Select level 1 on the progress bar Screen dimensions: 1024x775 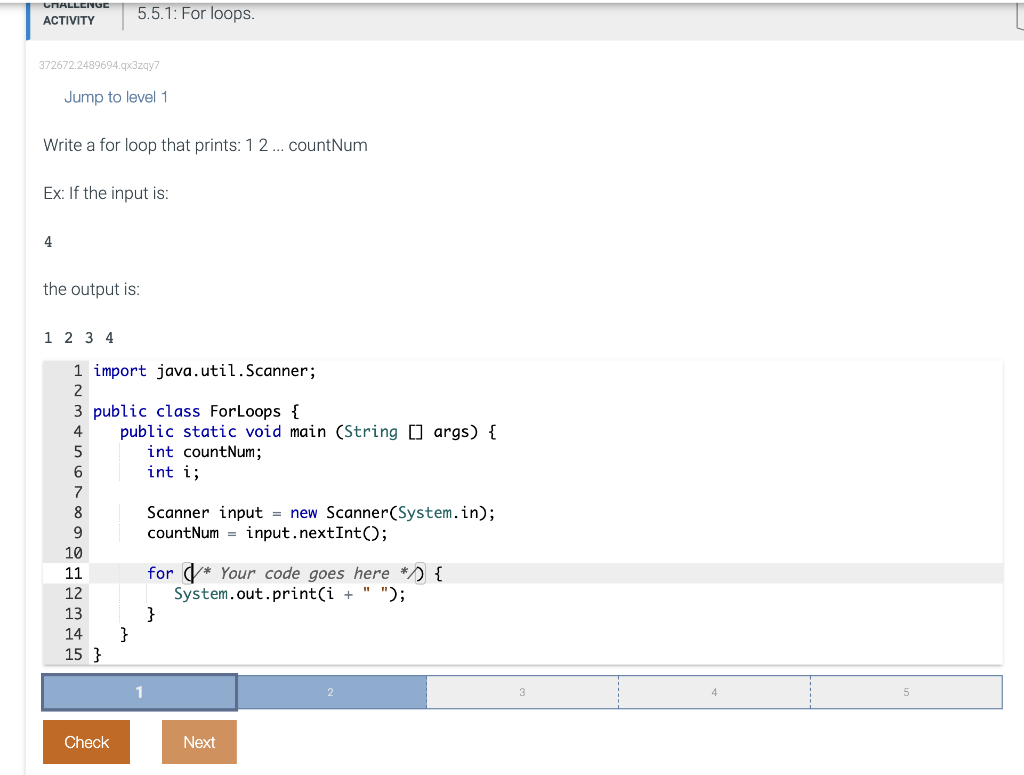click(138, 691)
